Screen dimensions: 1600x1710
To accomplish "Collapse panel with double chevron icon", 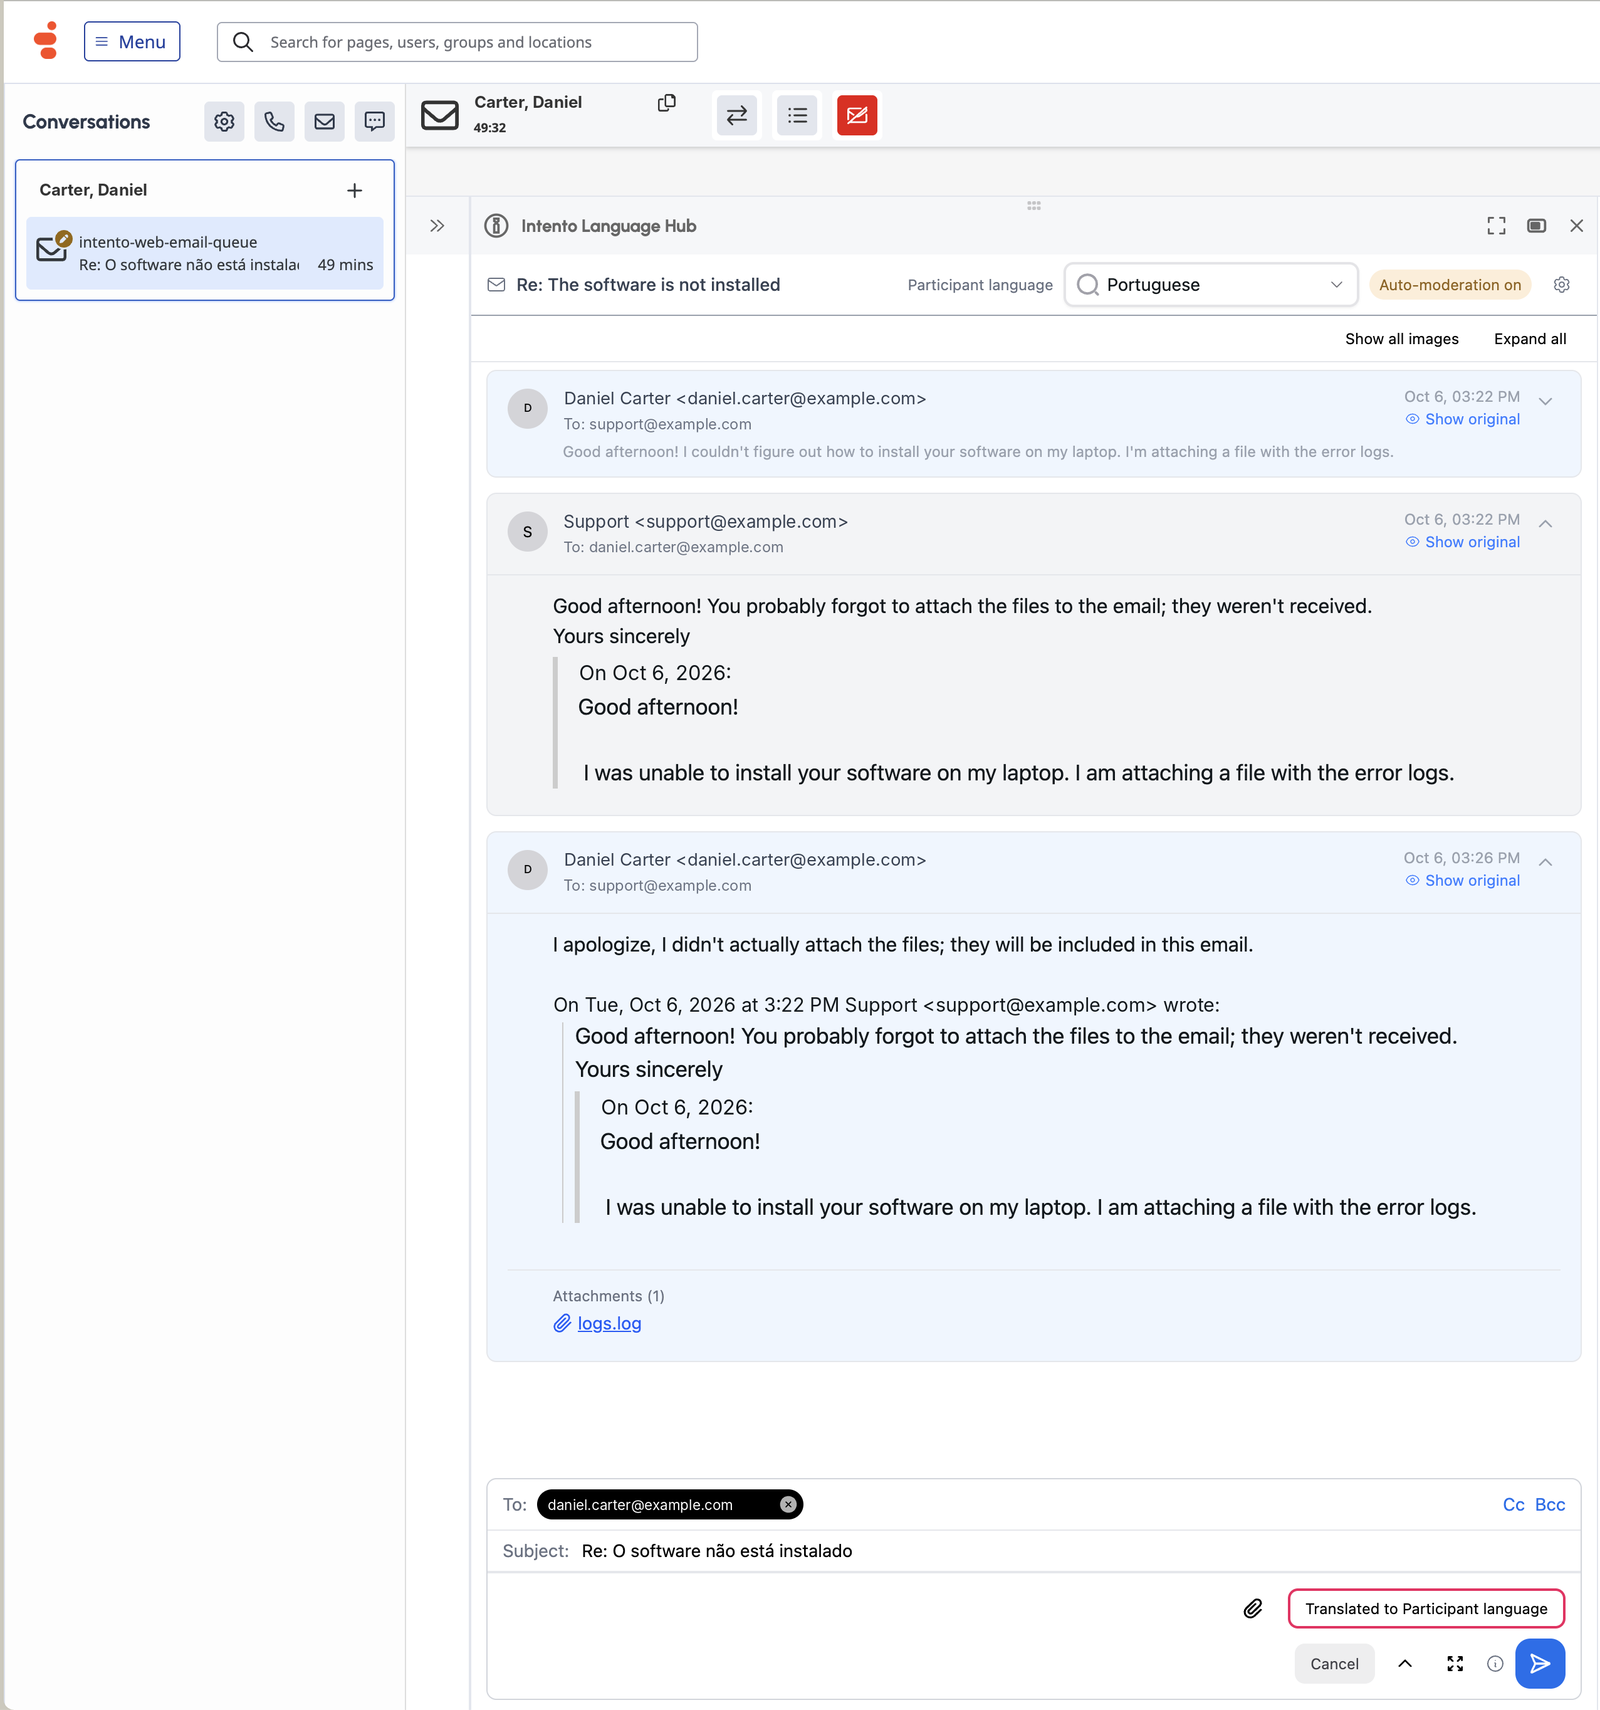I will click(437, 226).
